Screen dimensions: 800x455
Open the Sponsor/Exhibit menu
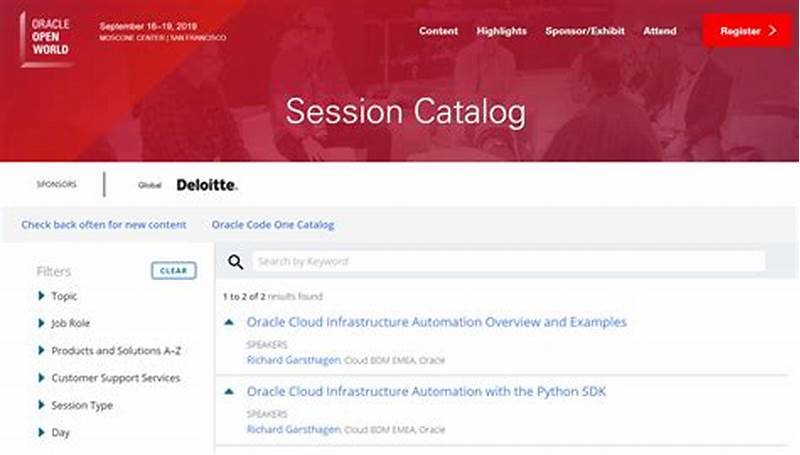click(x=585, y=31)
